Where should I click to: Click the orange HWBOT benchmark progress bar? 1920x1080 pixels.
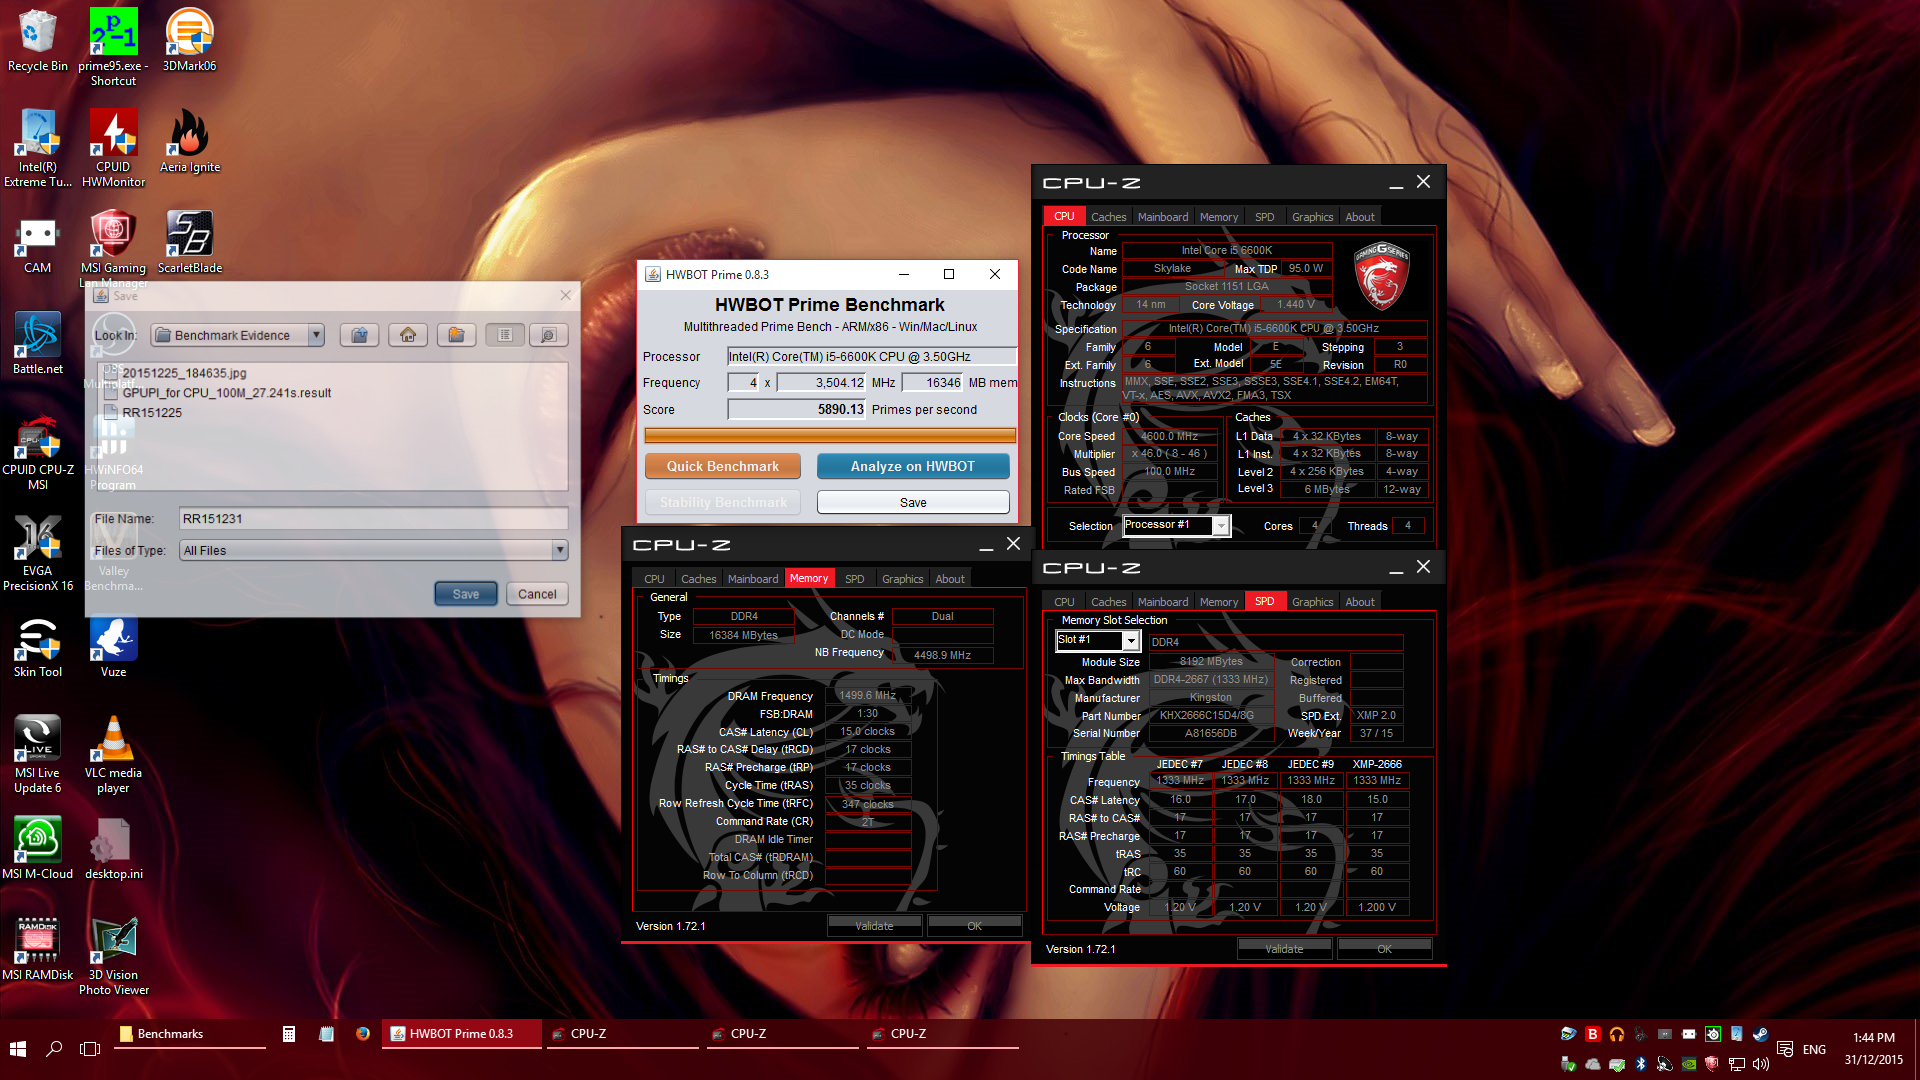[830, 435]
